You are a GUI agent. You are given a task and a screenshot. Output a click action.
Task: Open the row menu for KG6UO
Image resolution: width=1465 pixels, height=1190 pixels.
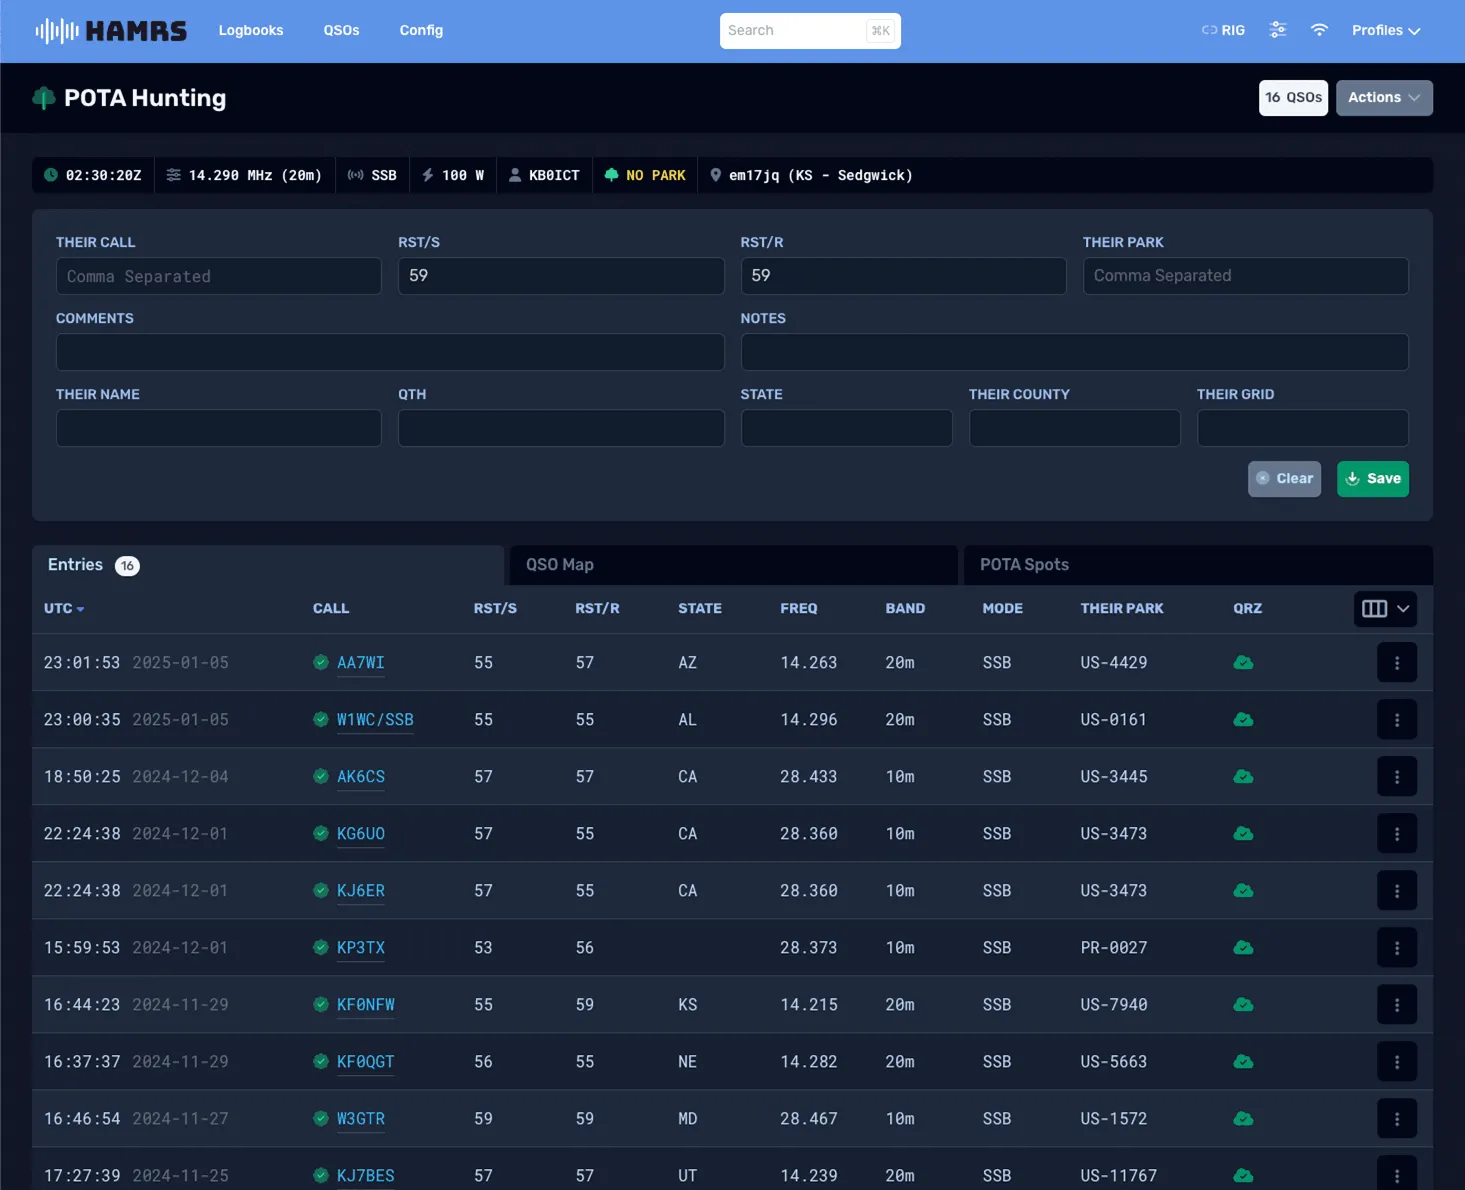pos(1397,833)
